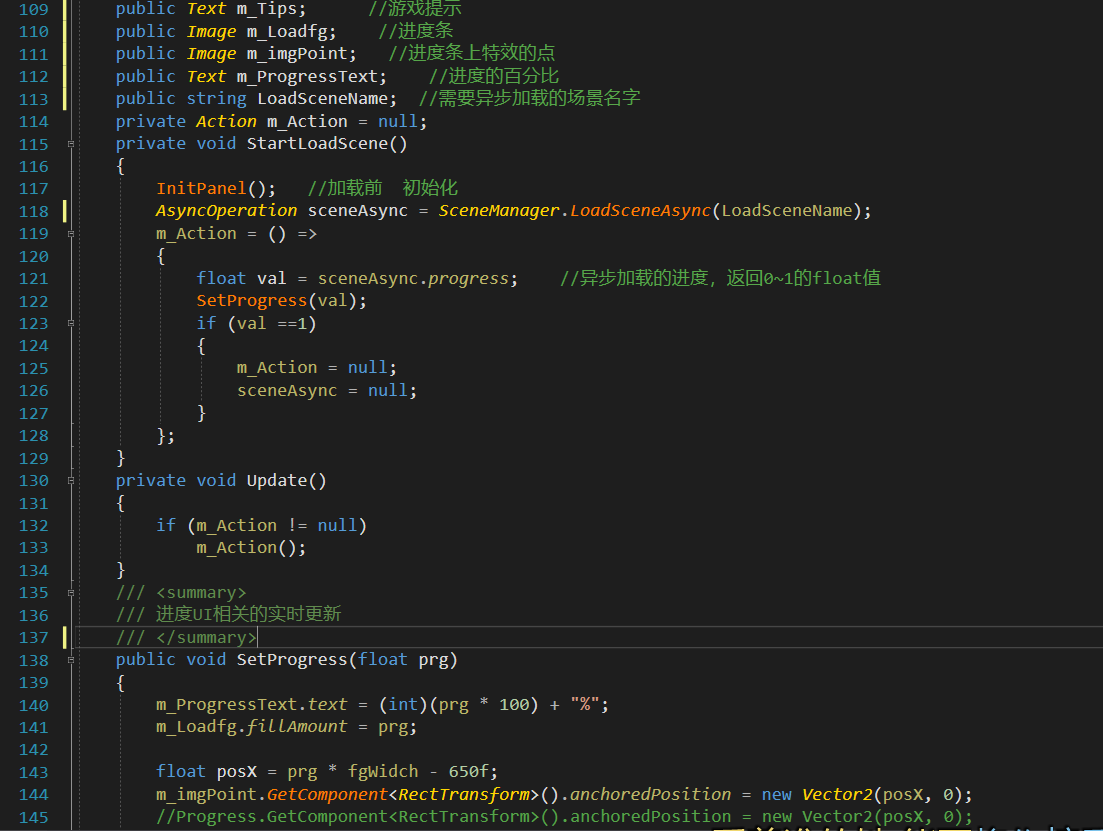Image resolution: width=1103 pixels, height=831 pixels.
Task: Collapse the Update method at line 130
Action: point(70,481)
